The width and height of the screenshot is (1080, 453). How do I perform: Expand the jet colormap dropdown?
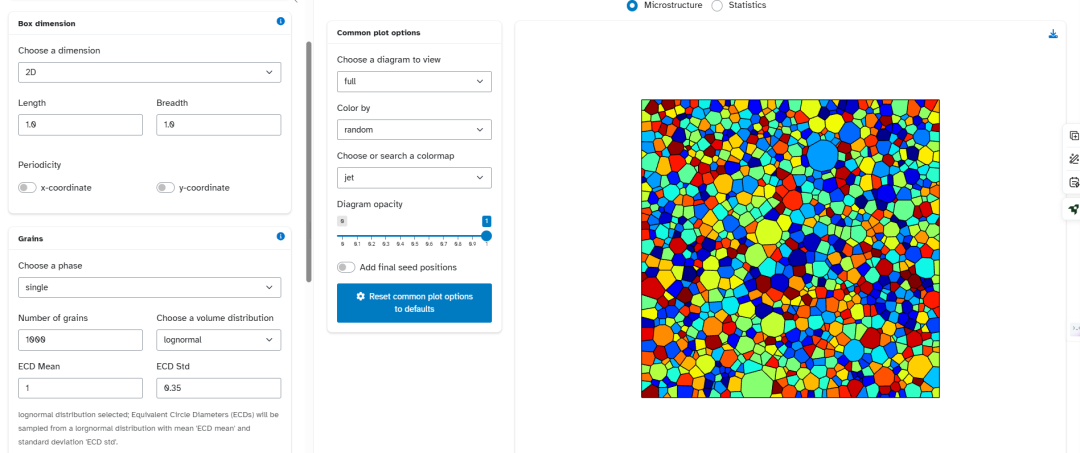point(414,178)
